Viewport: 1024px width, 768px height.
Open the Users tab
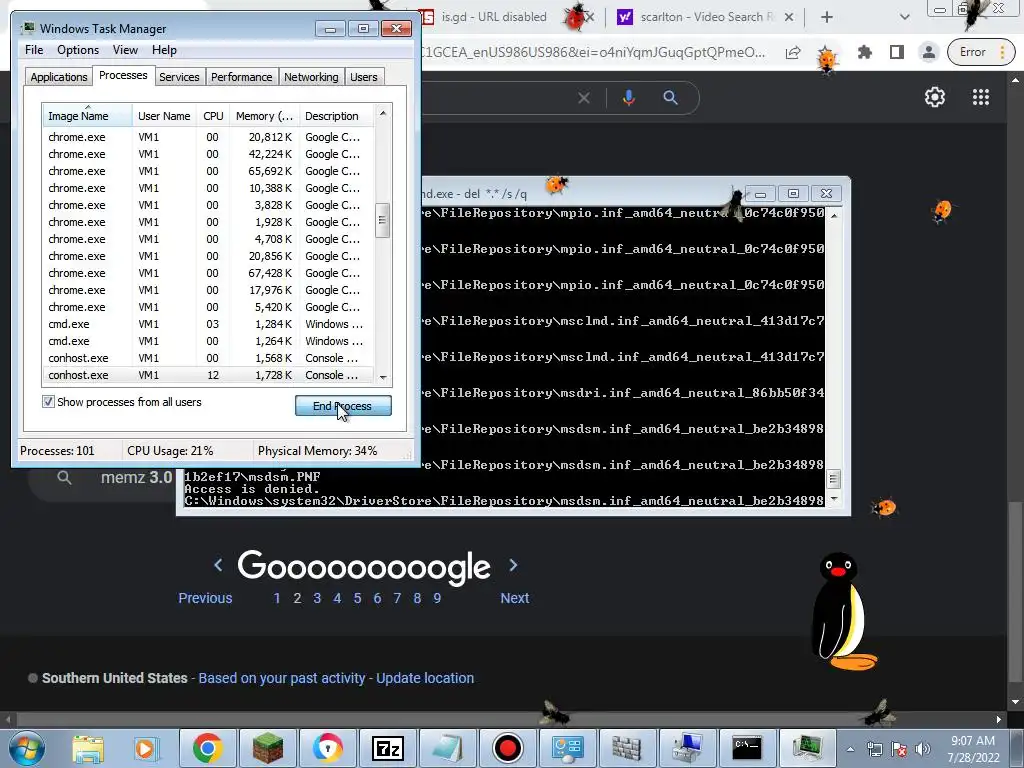(364, 77)
